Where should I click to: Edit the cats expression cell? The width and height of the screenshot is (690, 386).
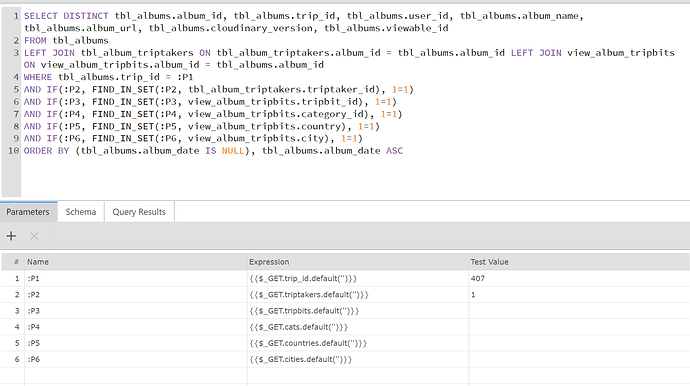pyautogui.click(x=357, y=327)
